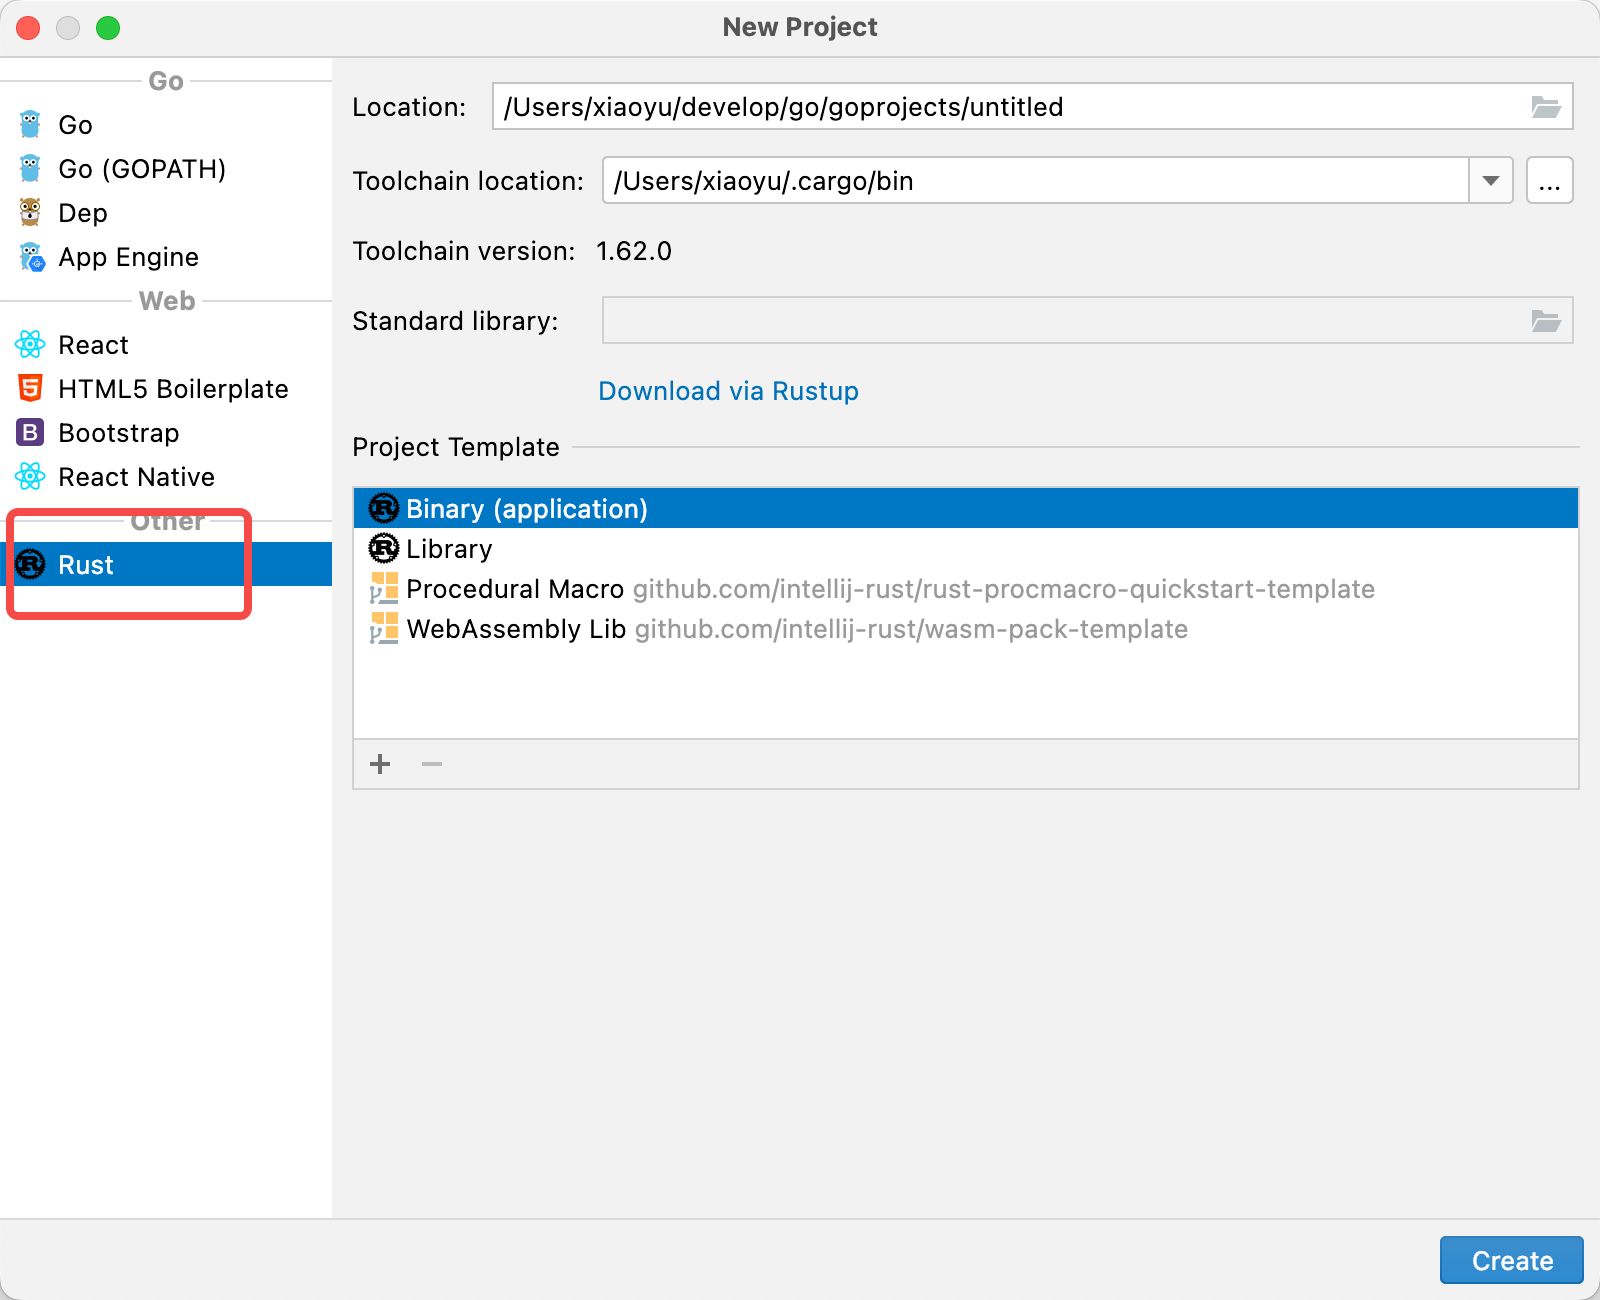Browse for Standard library folder
1600x1300 pixels.
coord(1546,320)
